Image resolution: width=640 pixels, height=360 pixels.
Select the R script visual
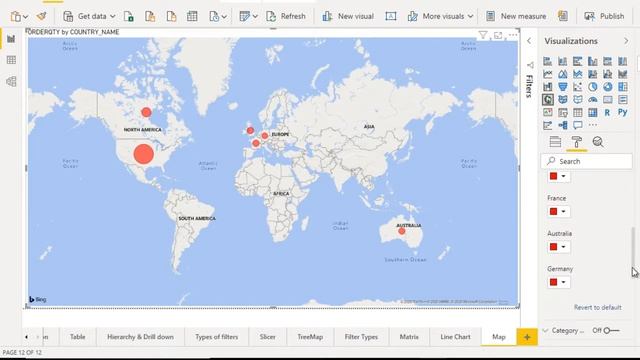click(608, 112)
